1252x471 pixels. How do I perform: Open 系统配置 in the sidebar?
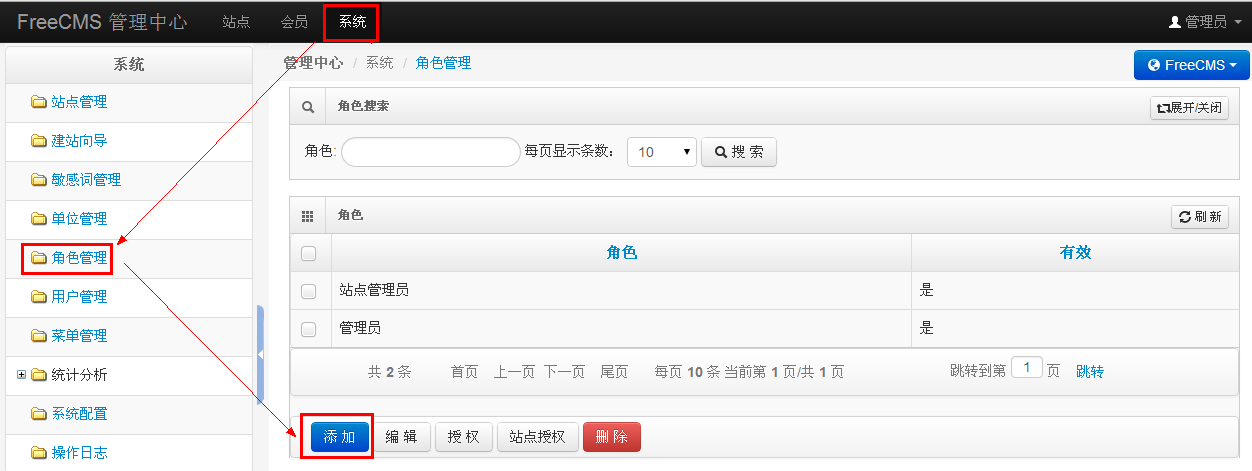tap(79, 414)
